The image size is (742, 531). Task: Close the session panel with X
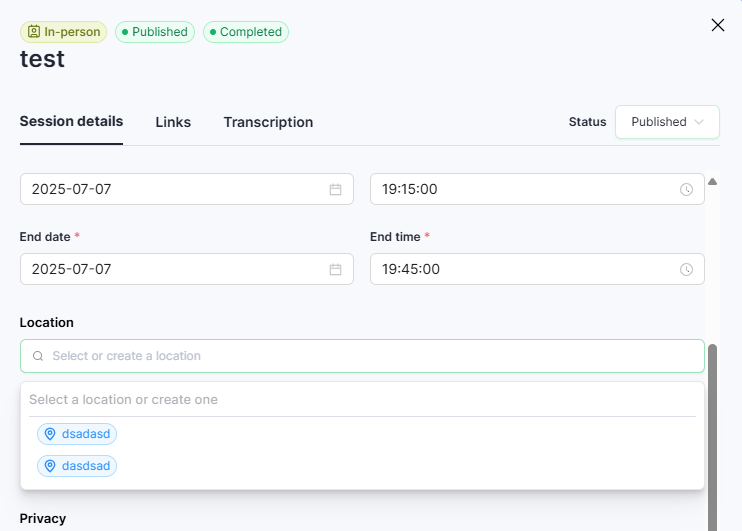click(717, 25)
